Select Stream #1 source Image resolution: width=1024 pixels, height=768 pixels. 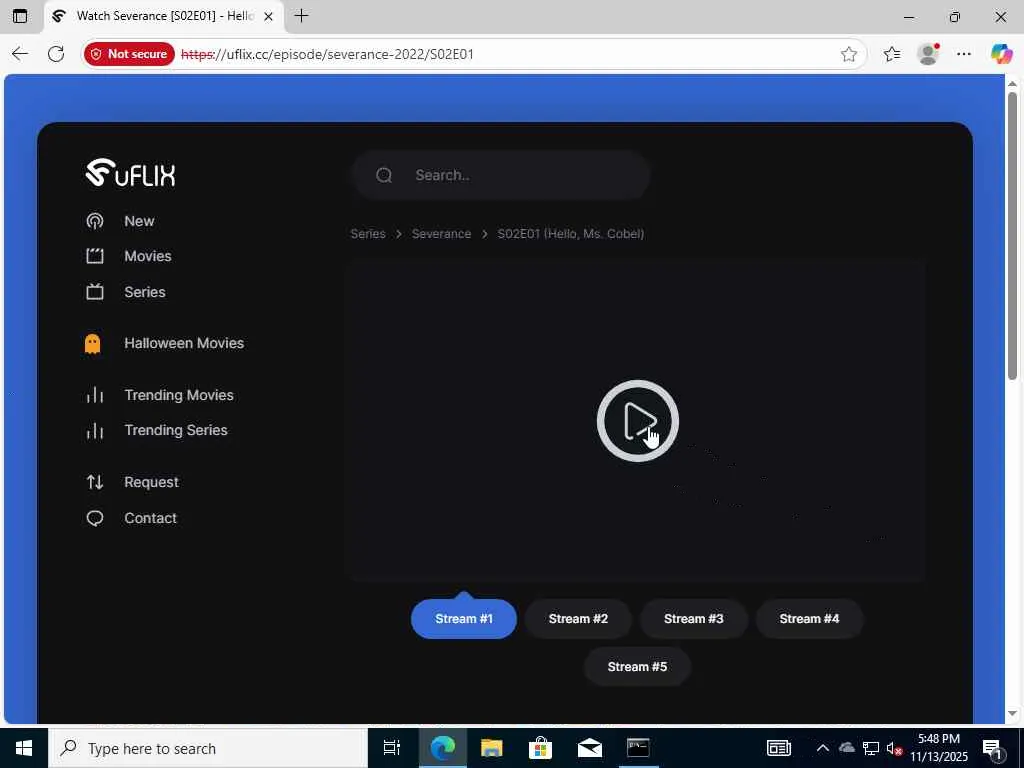(464, 618)
